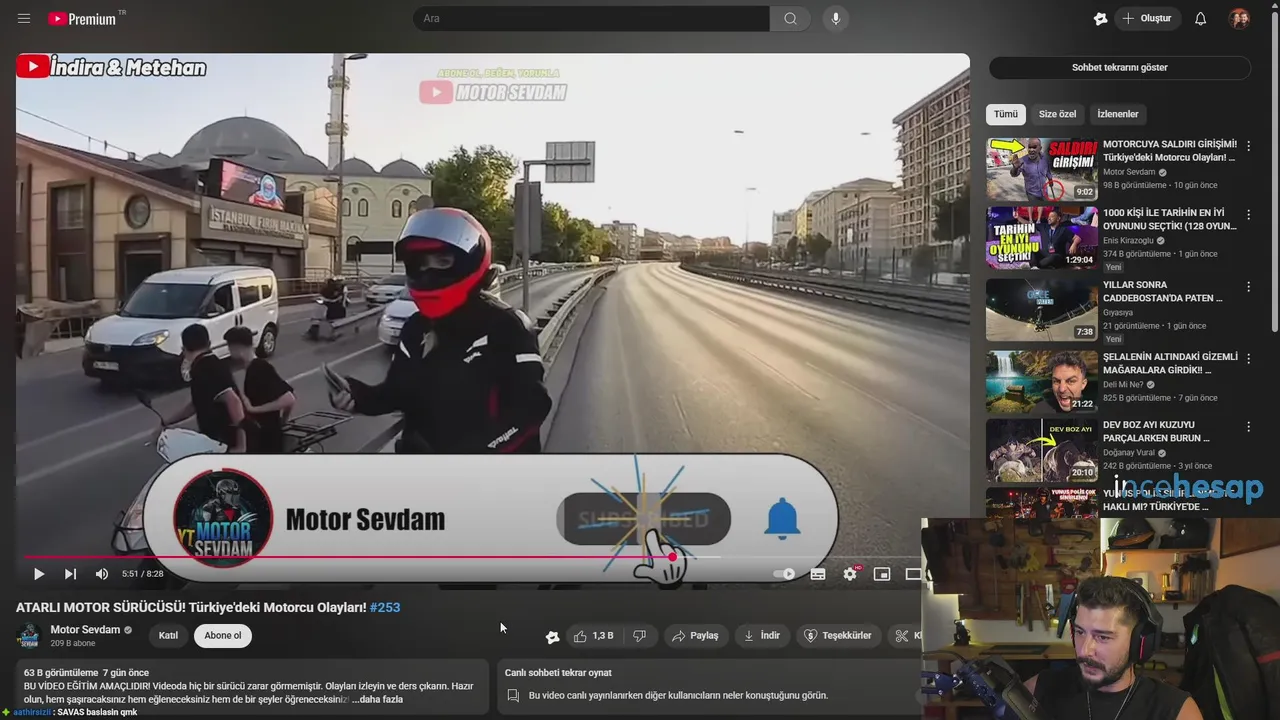Open Motor Sevdam channel avatar
1280x720 pixels.
pyautogui.click(x=29, y=636)
